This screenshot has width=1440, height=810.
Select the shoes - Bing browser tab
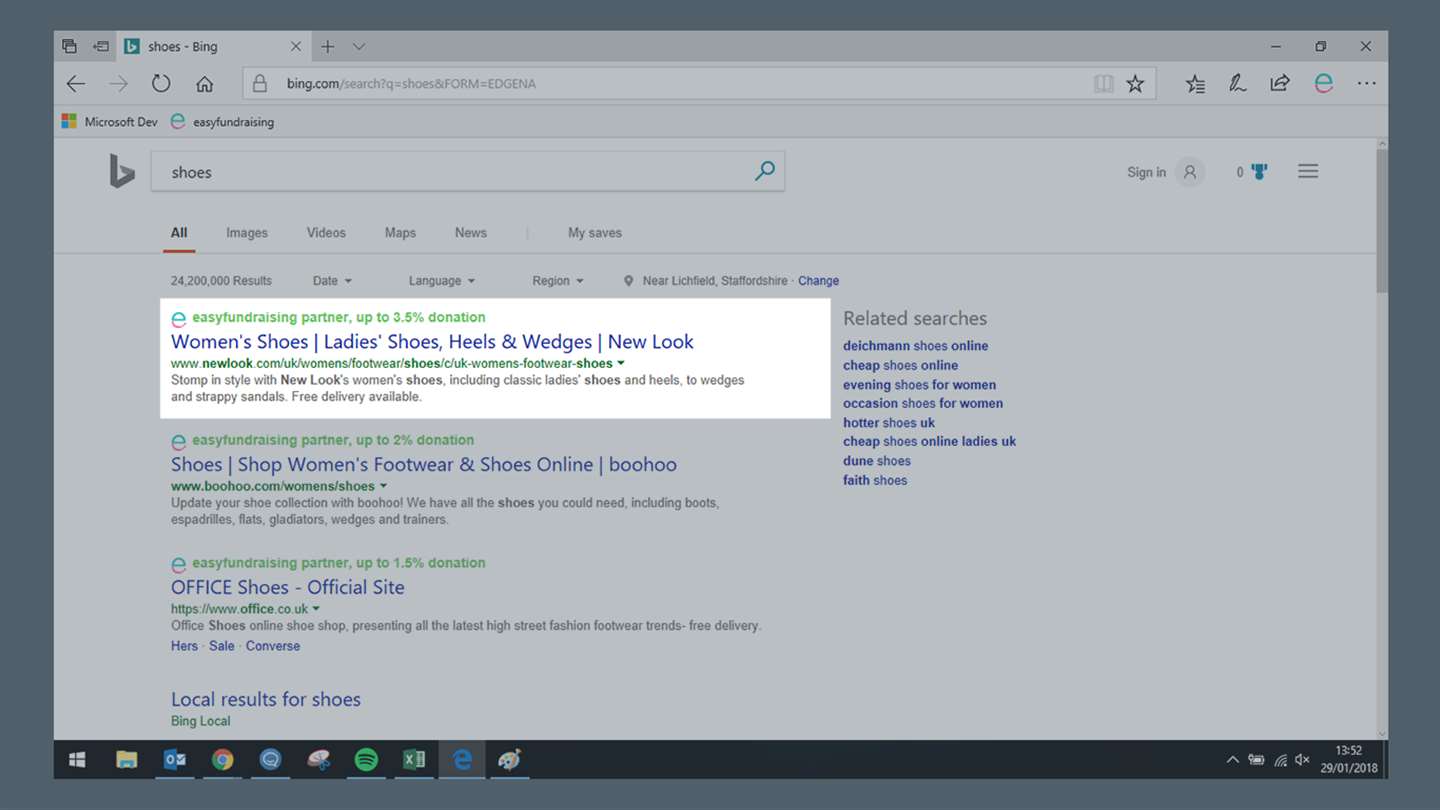pos(212,46)
